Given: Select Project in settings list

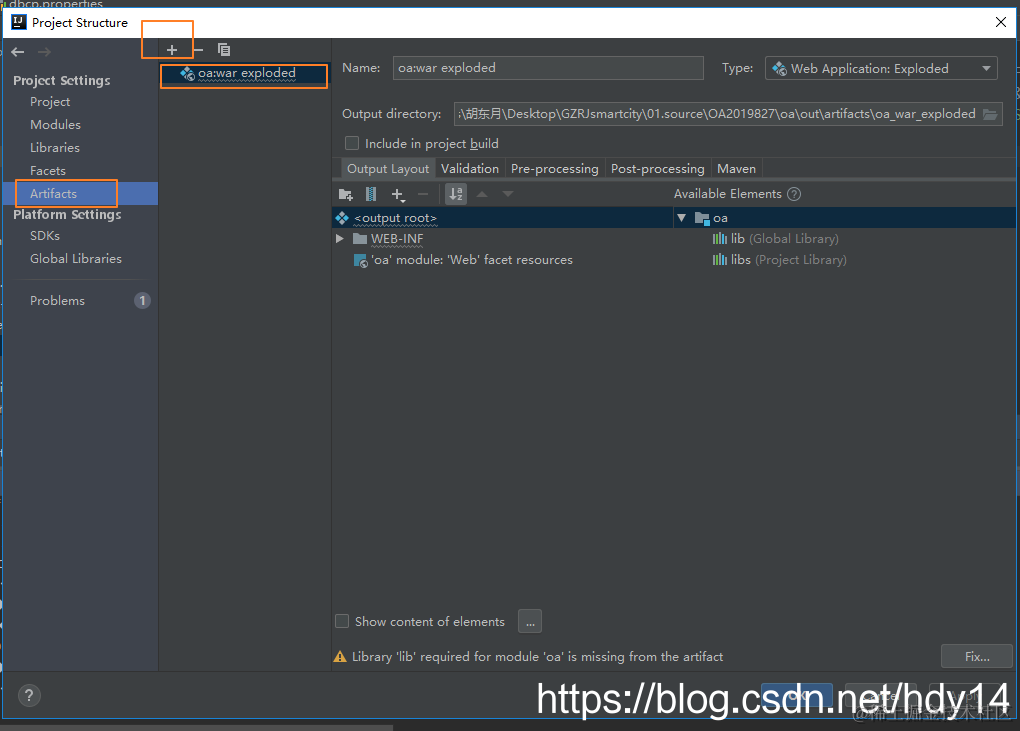Looking at the screenshot, I should click(x=50, y=101).
